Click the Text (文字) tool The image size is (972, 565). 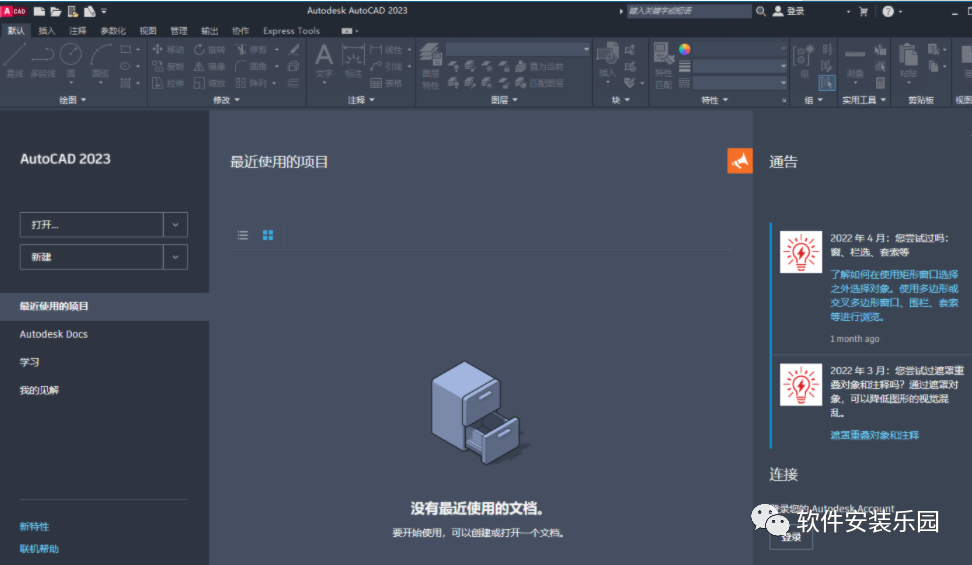click(x=324, y=61)
